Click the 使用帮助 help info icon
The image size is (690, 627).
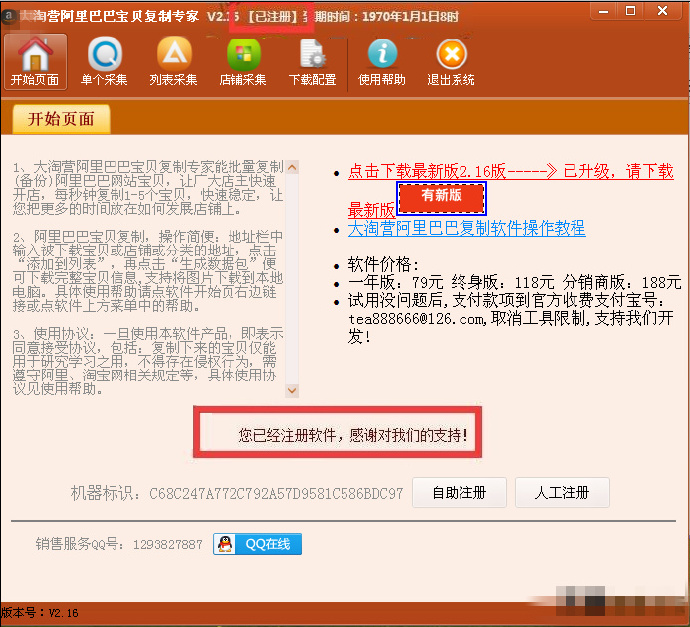(382, 61)
